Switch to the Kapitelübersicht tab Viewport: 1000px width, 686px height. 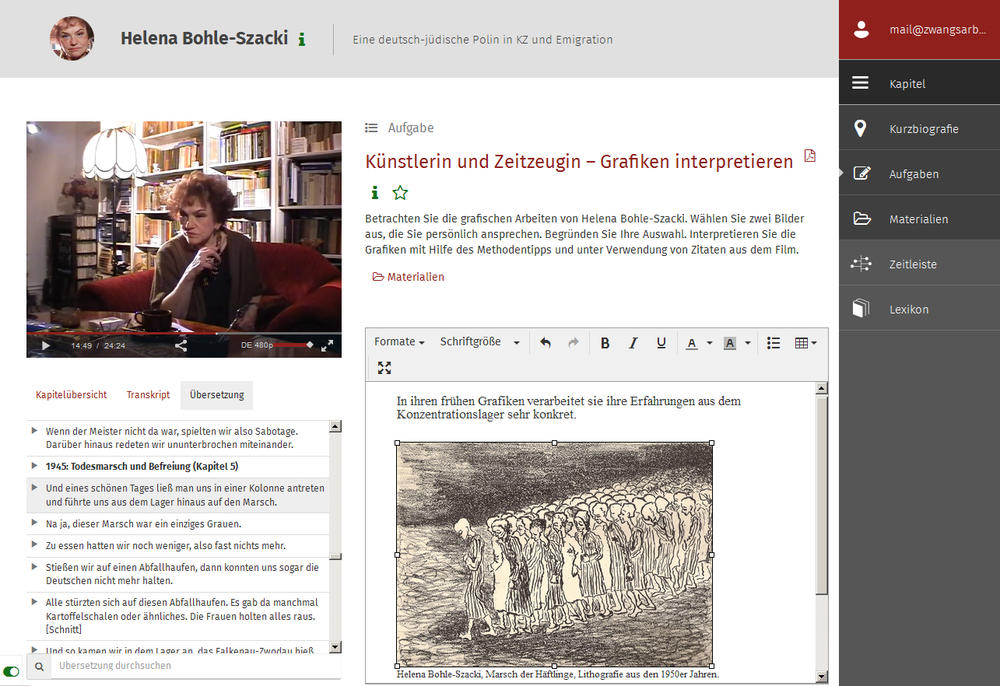coord(71,395)
